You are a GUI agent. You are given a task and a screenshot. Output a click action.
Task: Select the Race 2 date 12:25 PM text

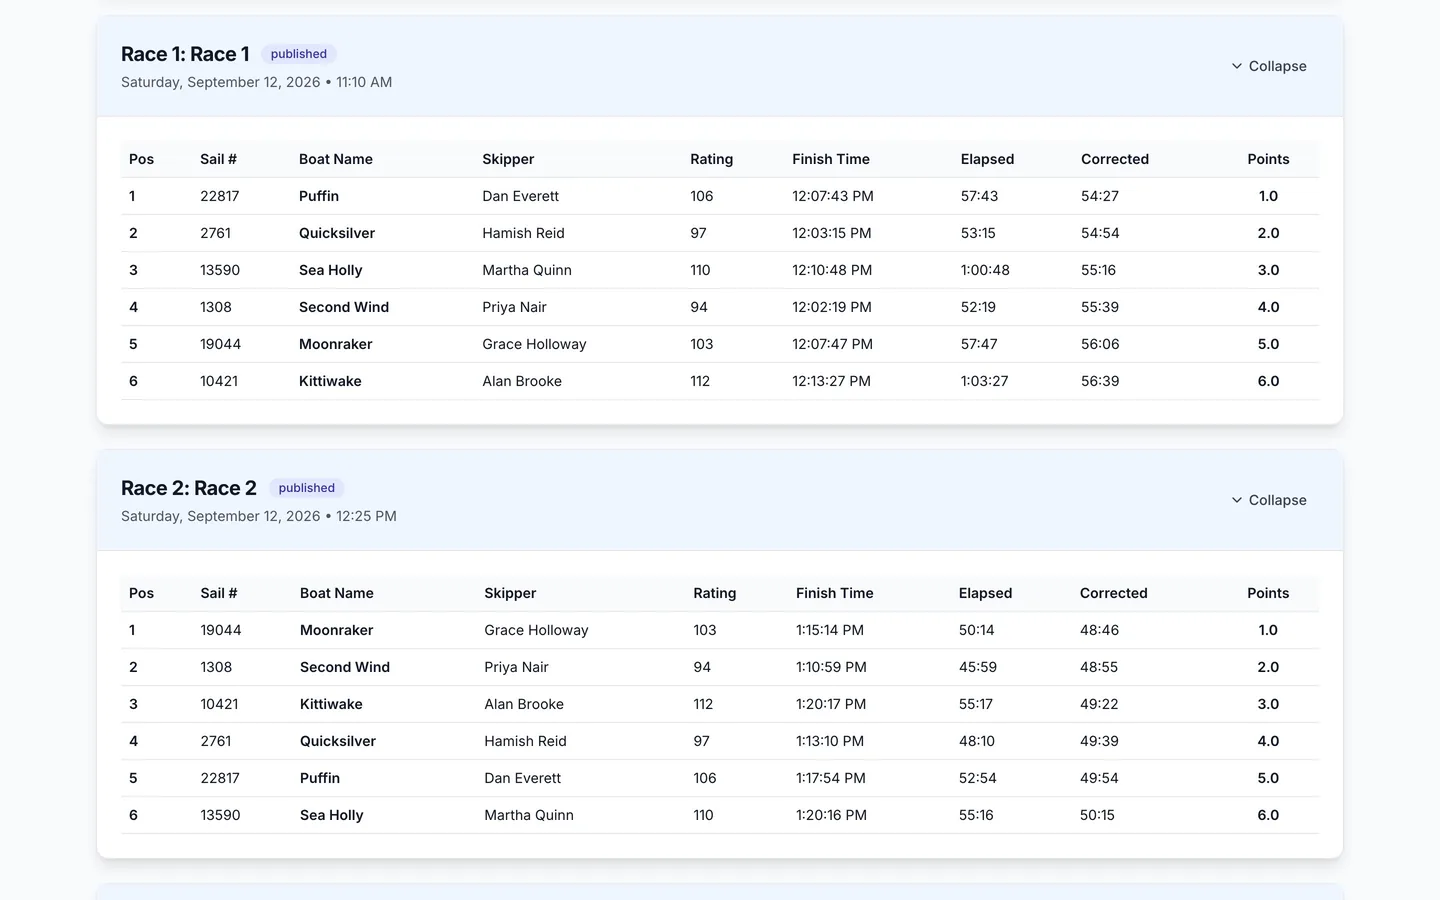click(x=366, y=516)
